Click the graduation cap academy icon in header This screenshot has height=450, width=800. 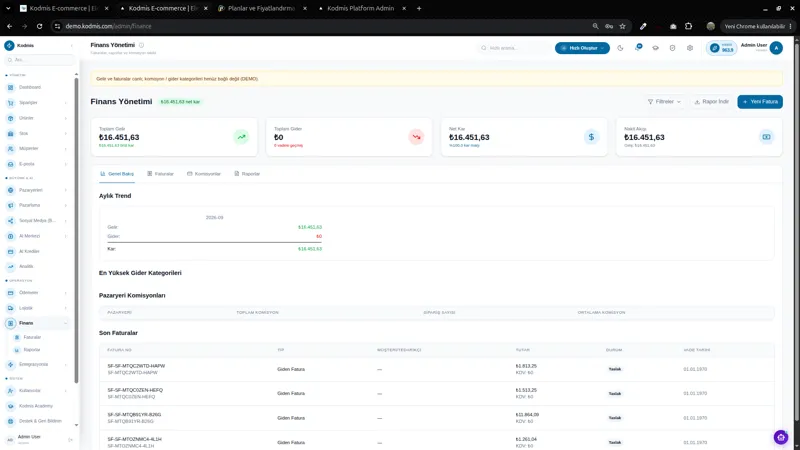click(655, 48)
